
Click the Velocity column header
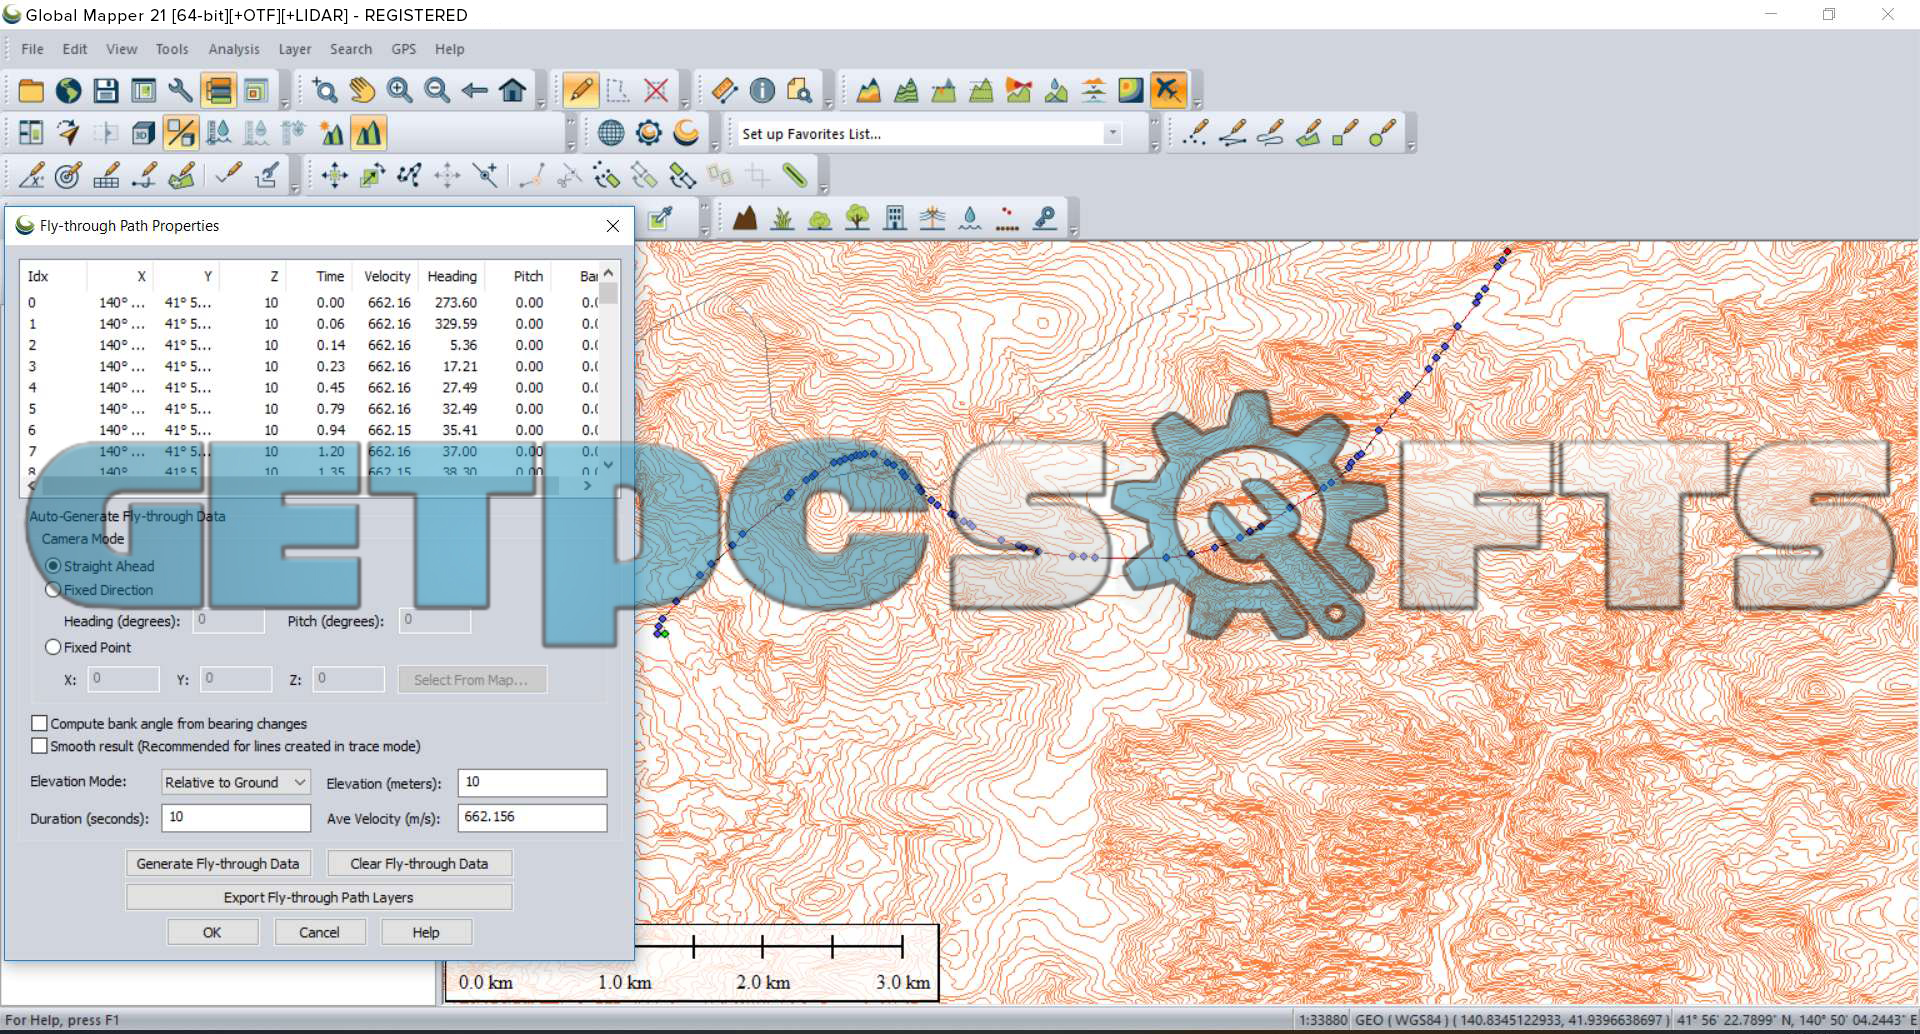tap(387, 276)
